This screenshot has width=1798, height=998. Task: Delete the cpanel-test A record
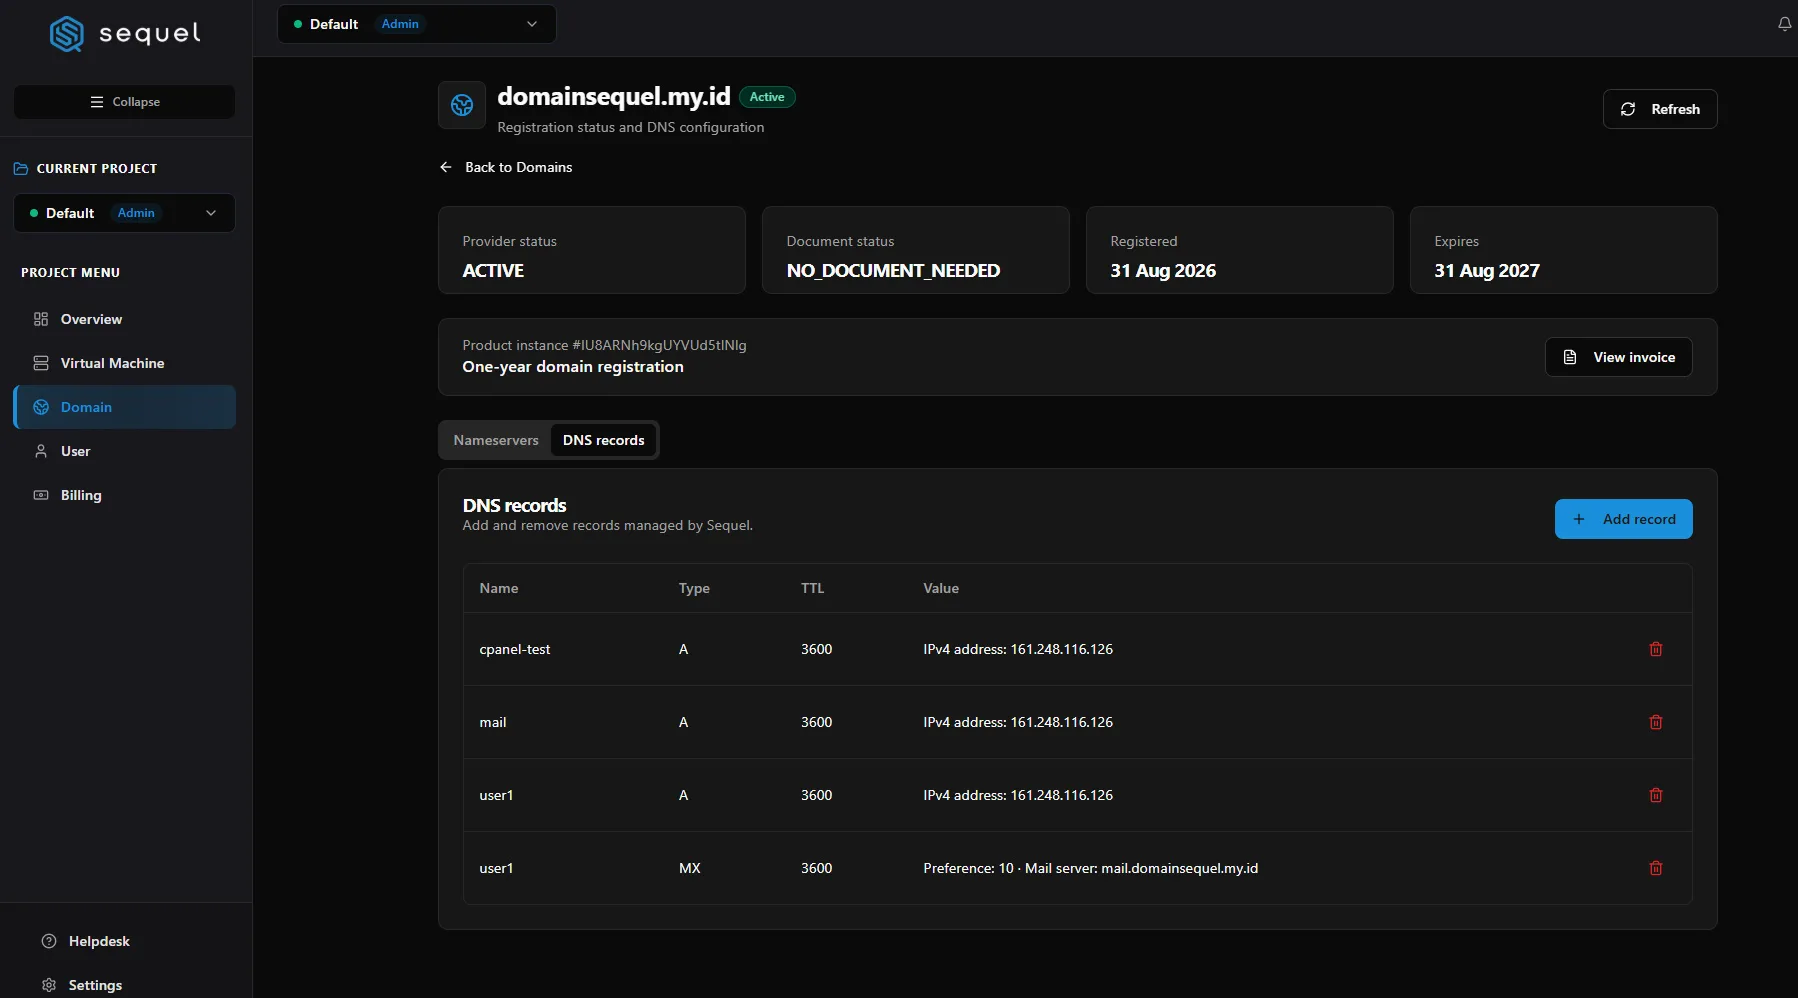tap(1656, 649)
